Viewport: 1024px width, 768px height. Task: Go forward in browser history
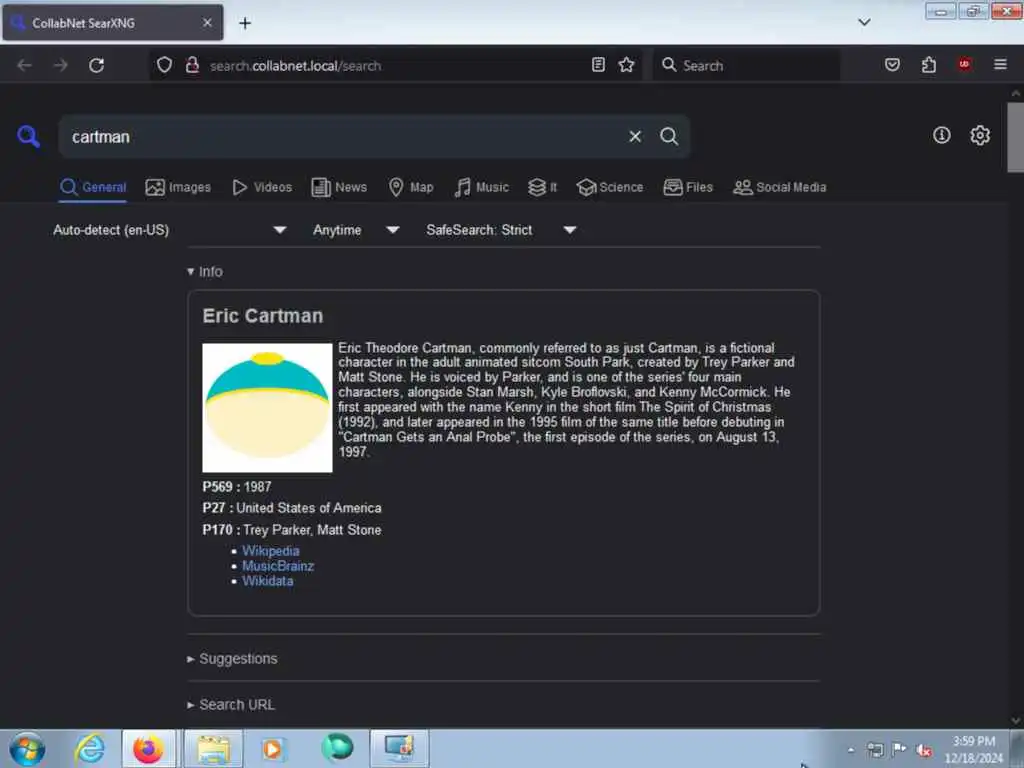click(61, 65)
